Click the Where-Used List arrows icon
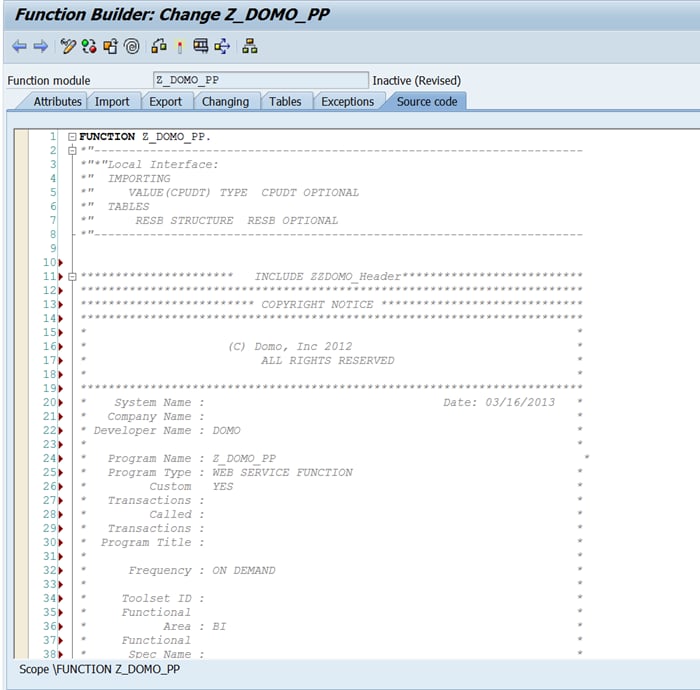Screen dimensions: 700x690 pyautogui.click(x=222, y=46)
